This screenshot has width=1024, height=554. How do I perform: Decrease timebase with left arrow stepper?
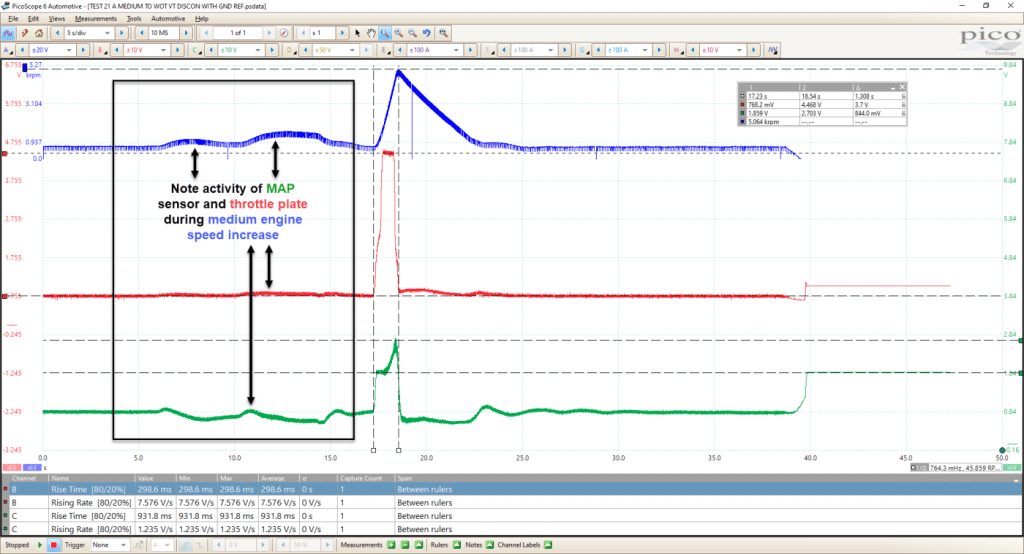click(57, 33)
